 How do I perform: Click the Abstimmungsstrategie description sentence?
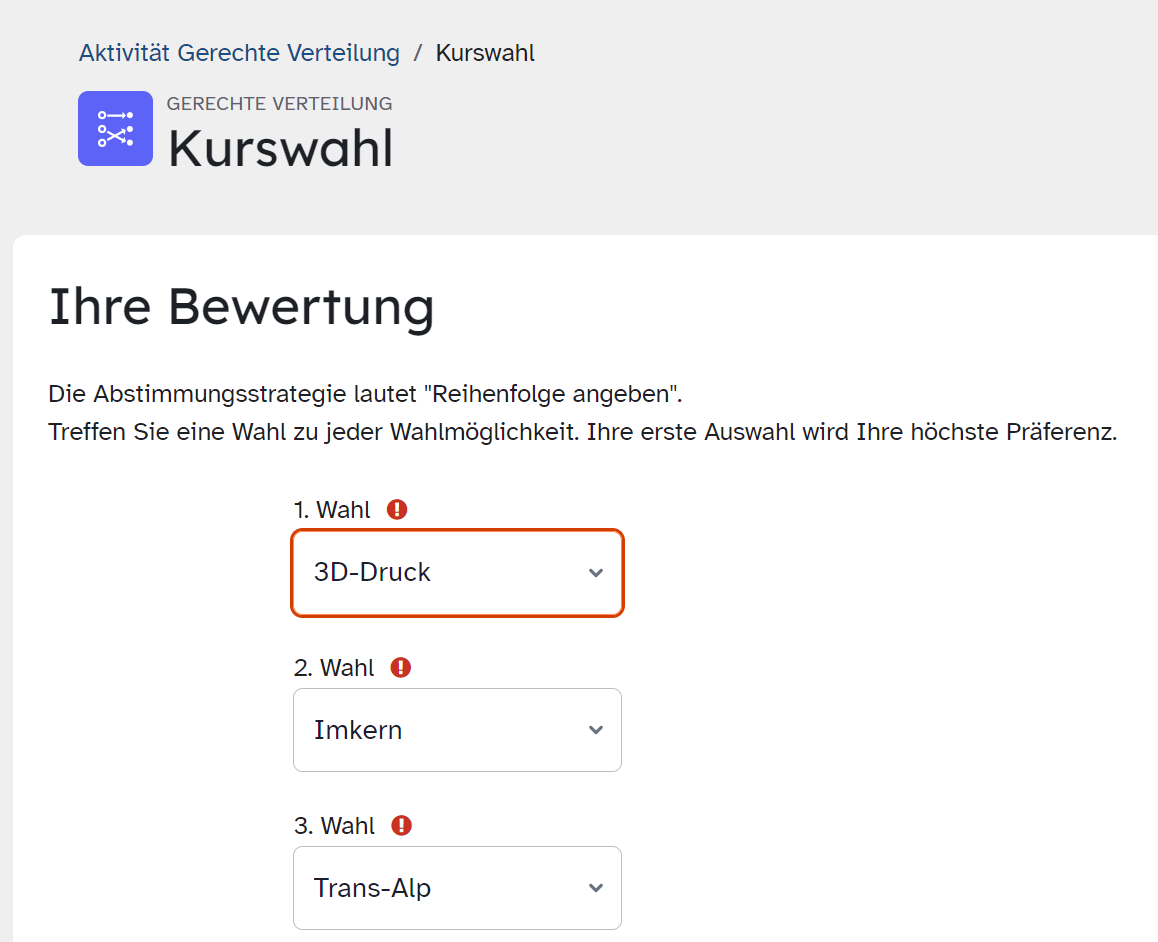click(365, 393)
